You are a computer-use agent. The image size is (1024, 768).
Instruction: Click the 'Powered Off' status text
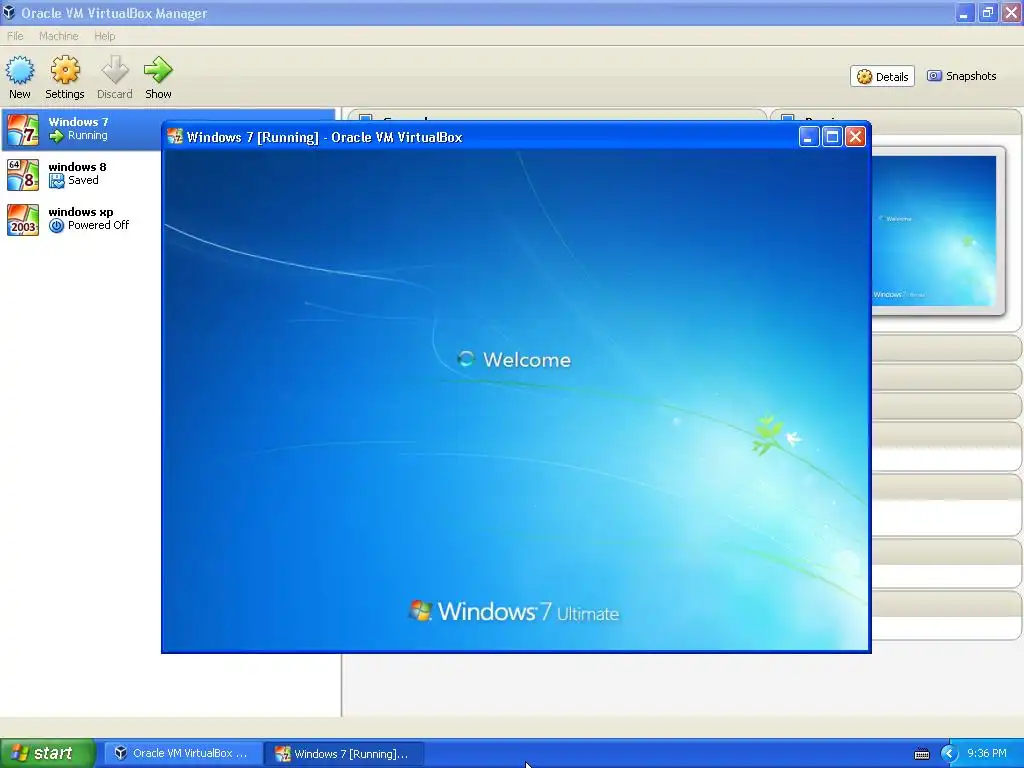pos(99,225)
